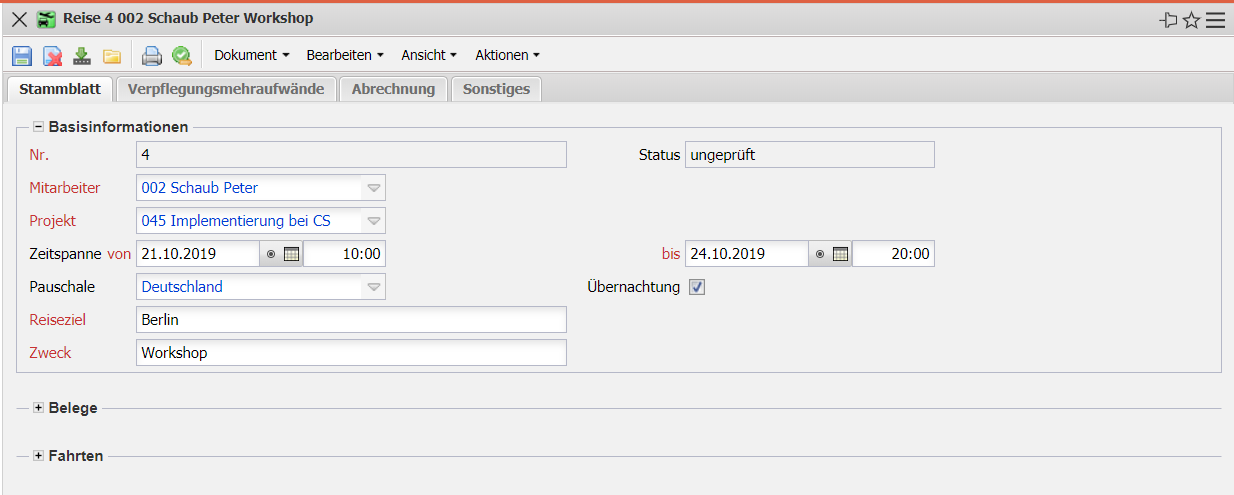Click the Reiseziel field containing Berlin
1234x495 pixels.
coord(351,320)
